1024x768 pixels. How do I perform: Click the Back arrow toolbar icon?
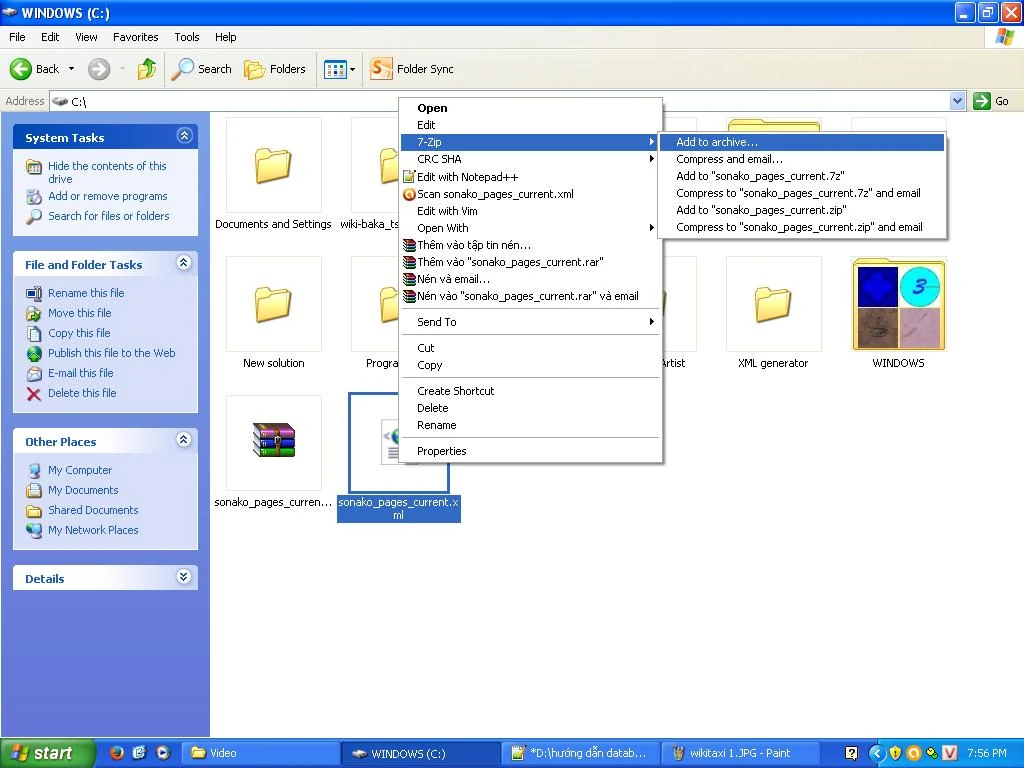pyautogui.click(x=21, y=69)
